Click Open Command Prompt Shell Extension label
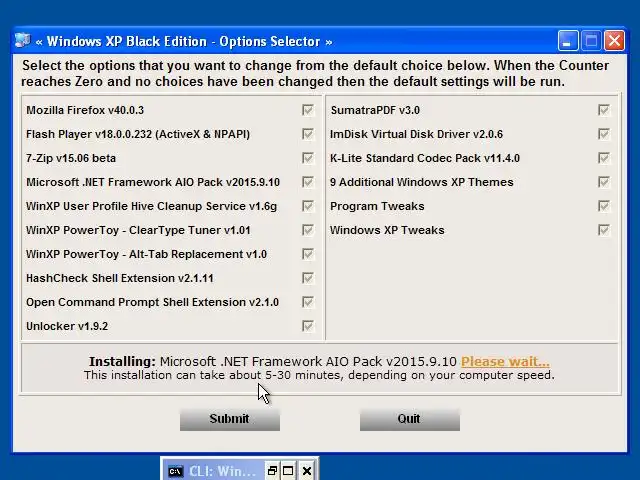 [x=152, y=302]
